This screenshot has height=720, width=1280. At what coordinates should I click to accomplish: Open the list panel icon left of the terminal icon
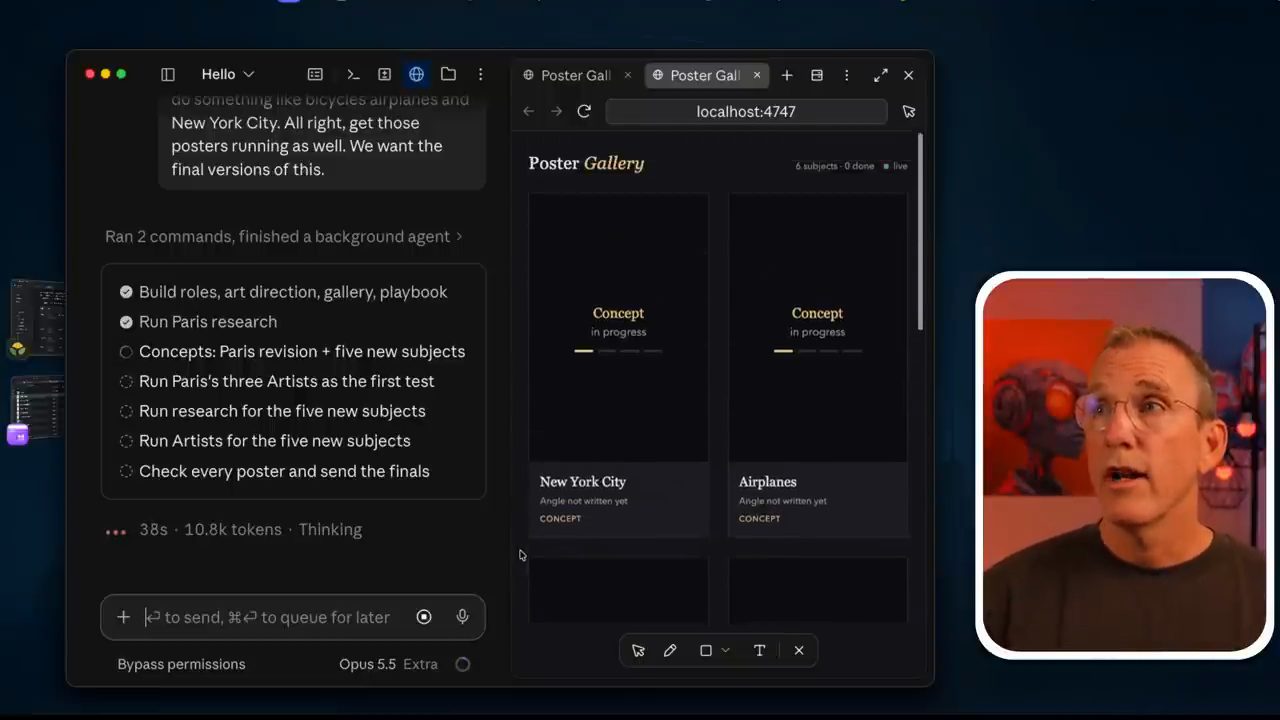(x=315, y=74)
